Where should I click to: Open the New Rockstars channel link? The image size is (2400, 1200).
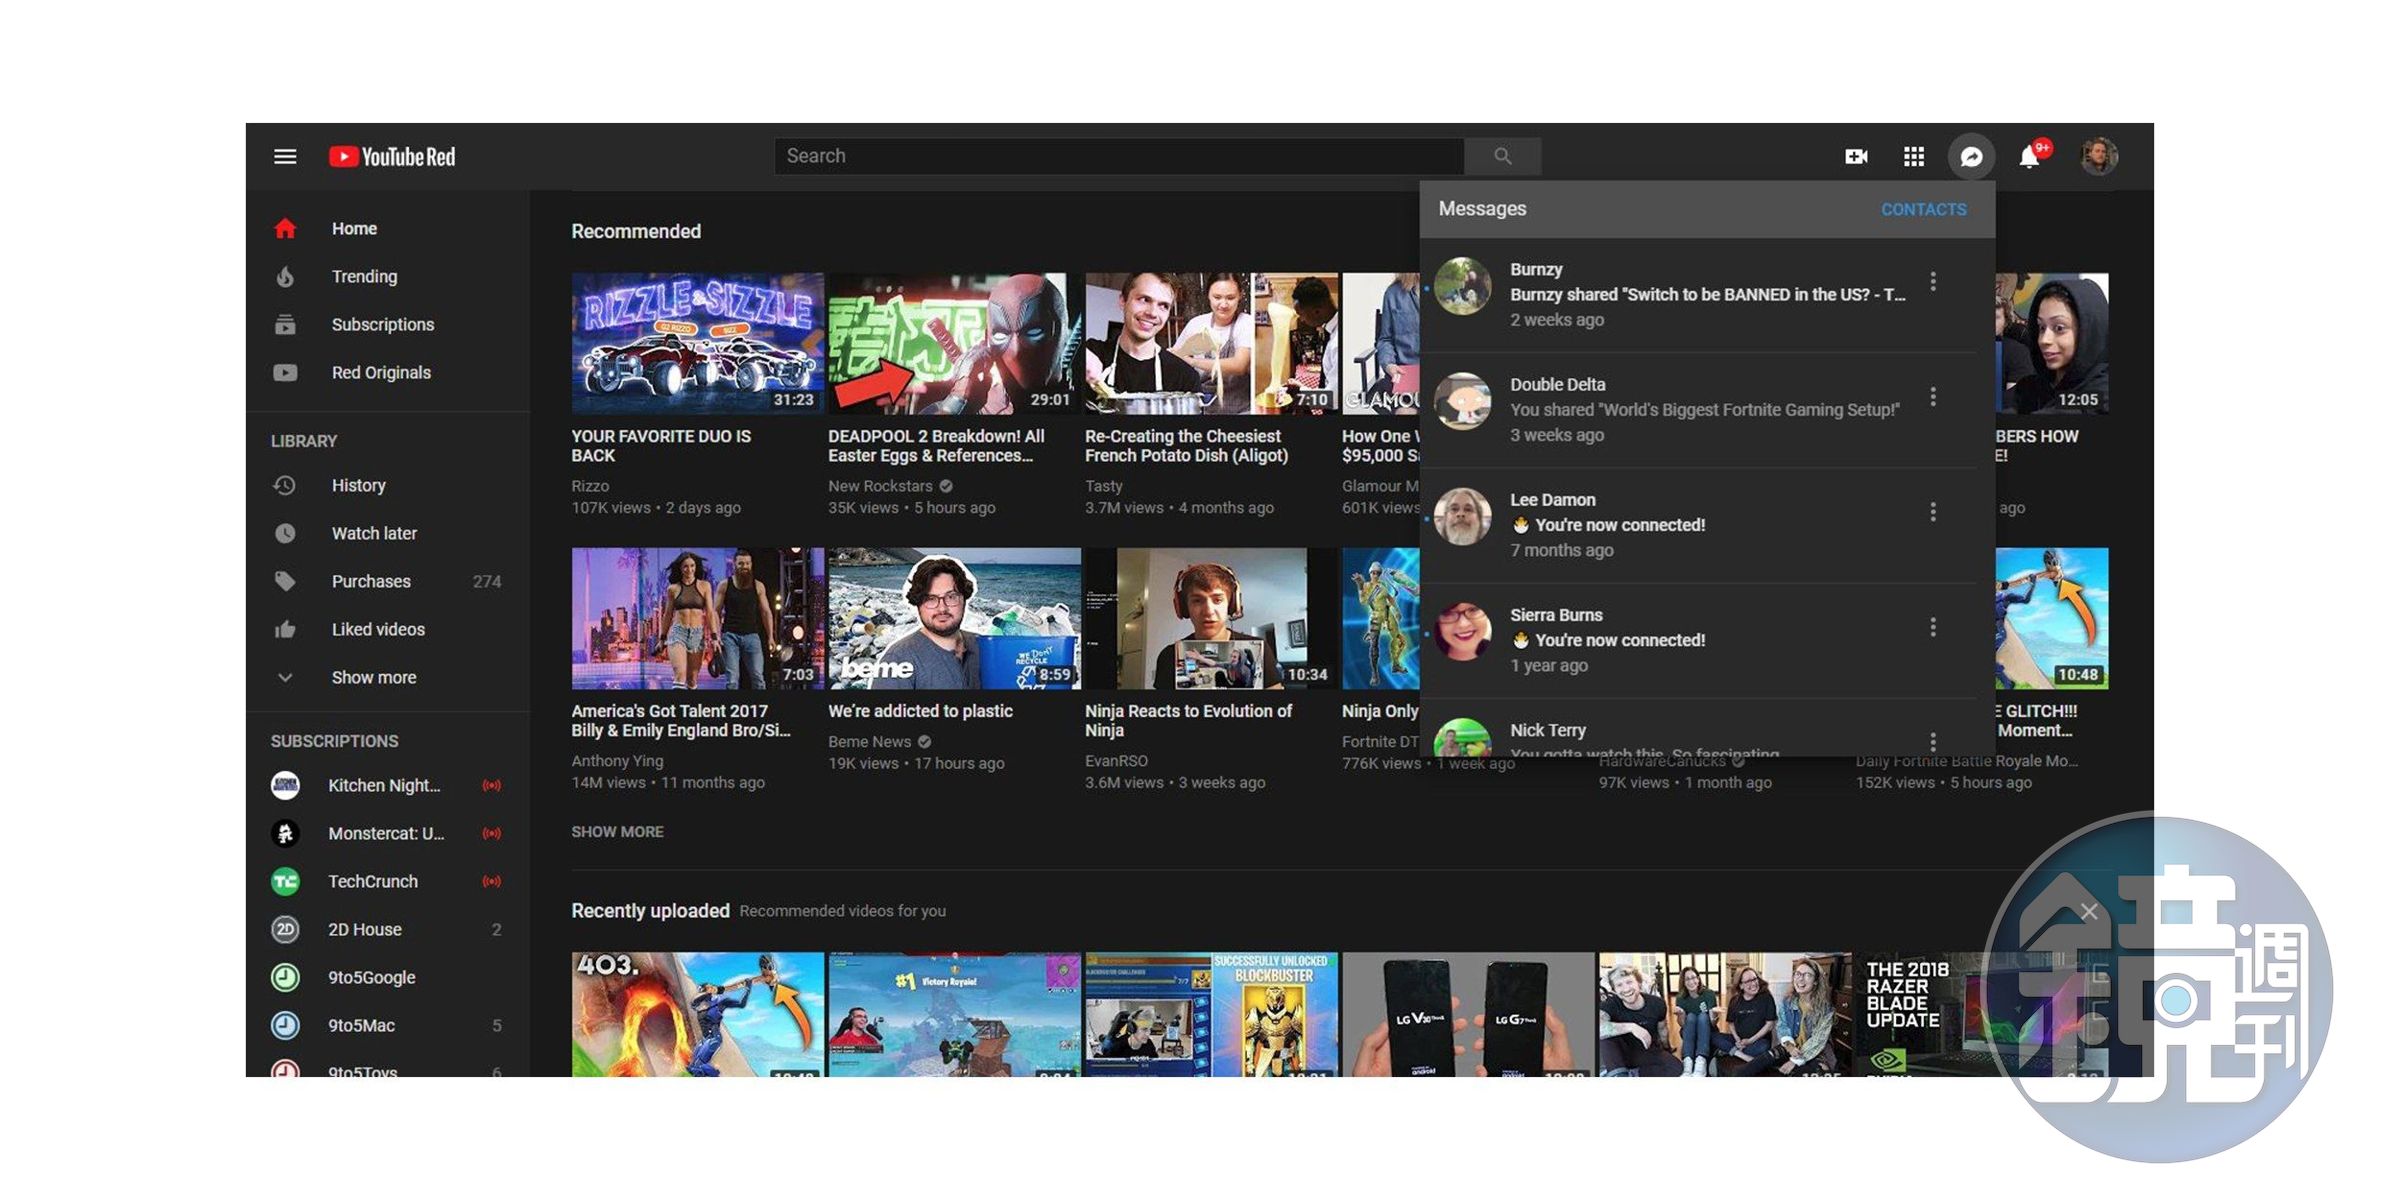880,486
